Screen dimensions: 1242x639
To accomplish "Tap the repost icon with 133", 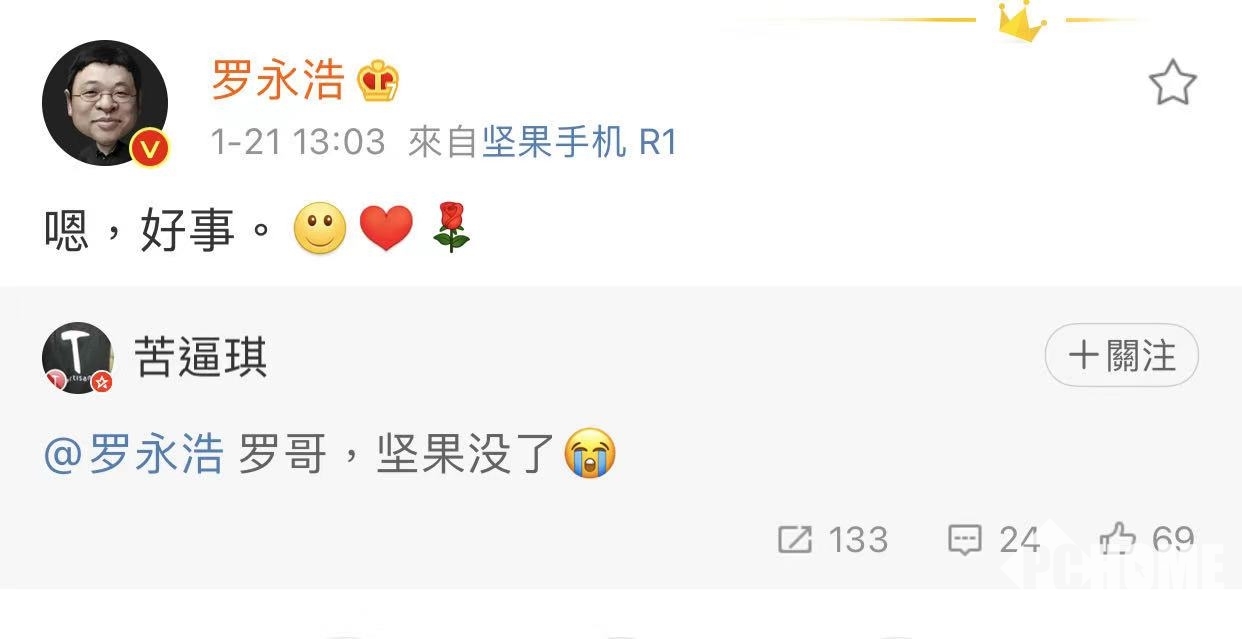I will [x=832, y=540].
